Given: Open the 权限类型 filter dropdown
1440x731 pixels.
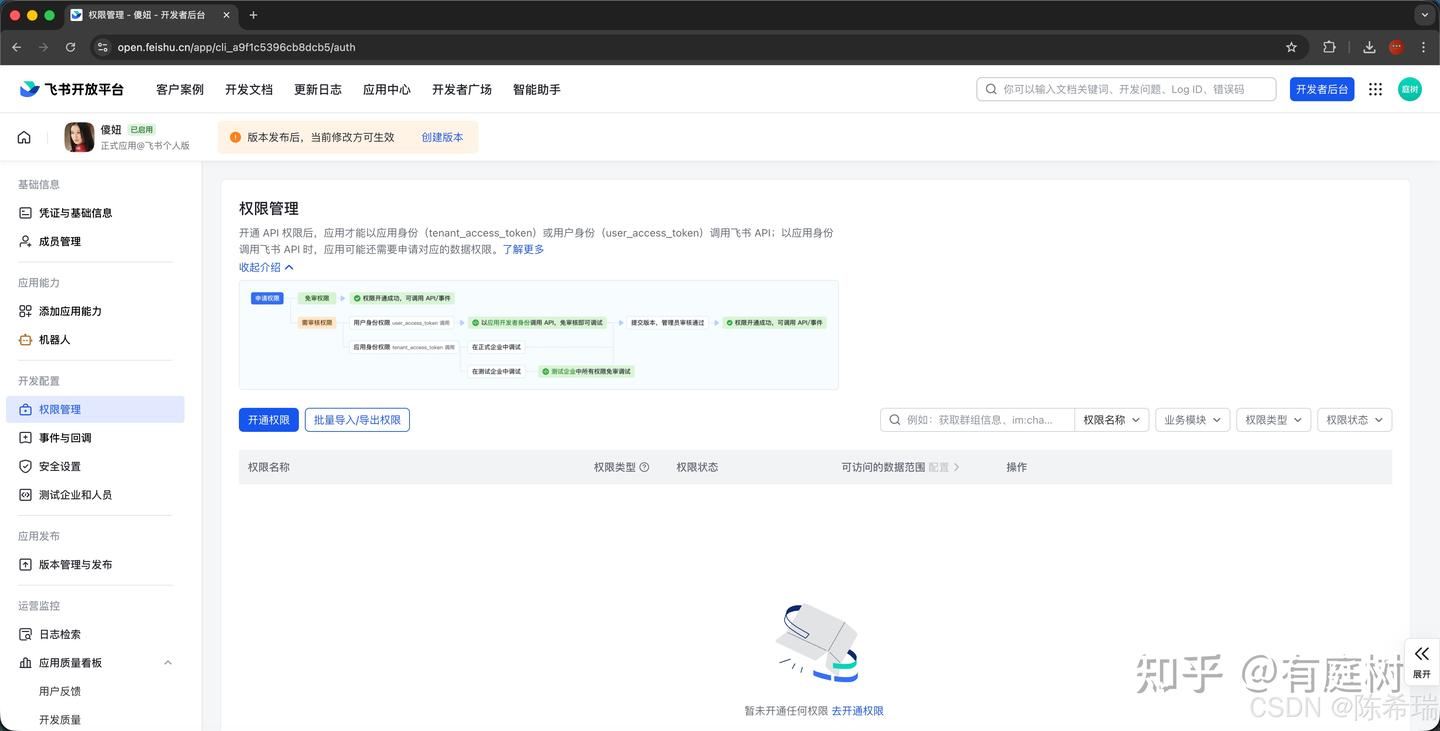Looking at the screenshot, I should [x=1273, y=420].
